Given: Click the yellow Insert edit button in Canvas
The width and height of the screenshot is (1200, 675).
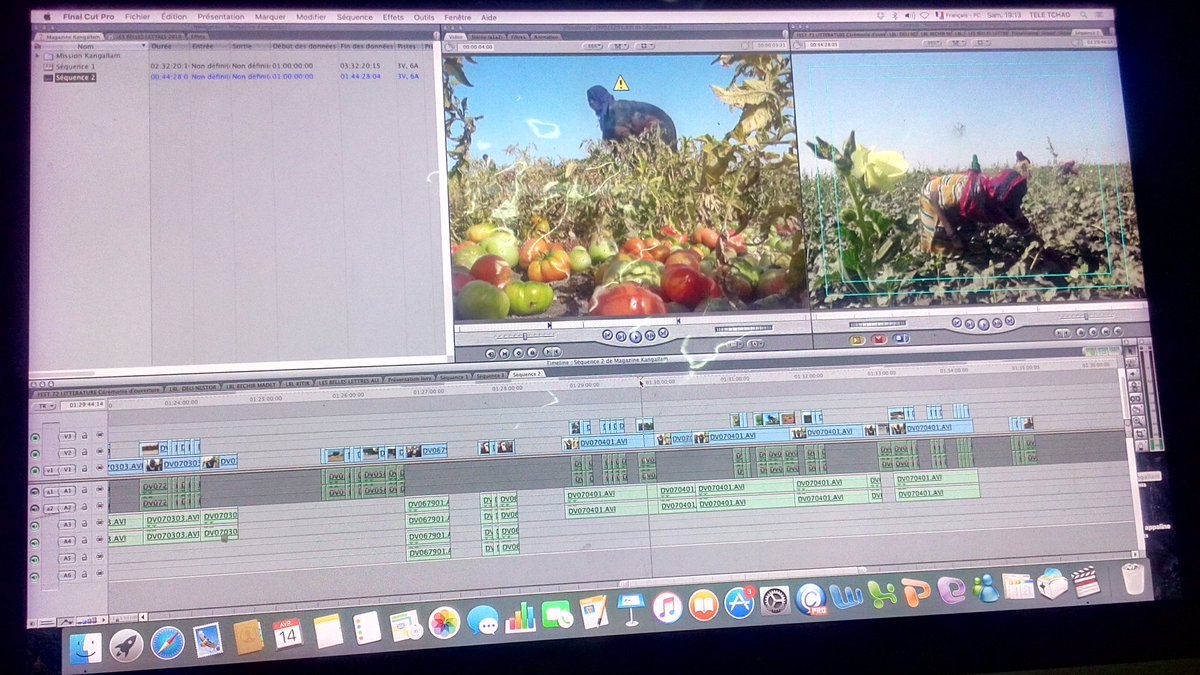Looking at the screenshot, I should [x=857, y=339].
